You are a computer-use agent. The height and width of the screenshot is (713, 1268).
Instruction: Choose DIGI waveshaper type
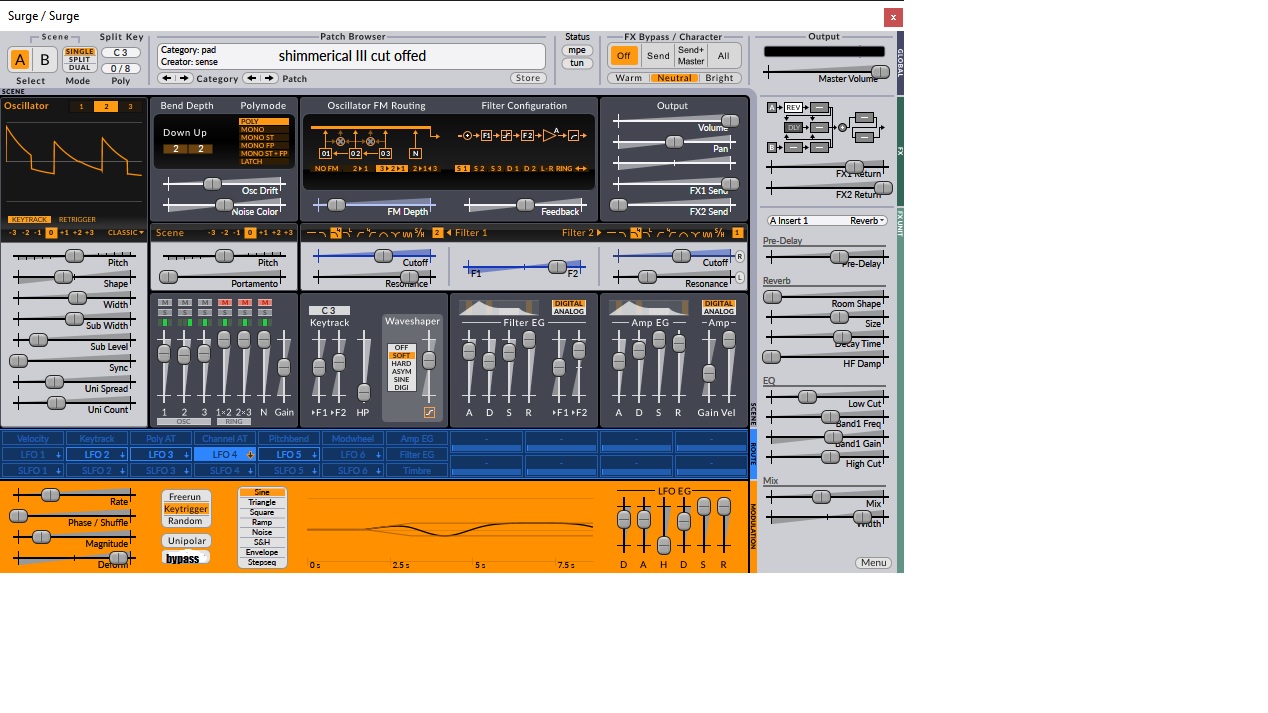click(x=402, y=388)
